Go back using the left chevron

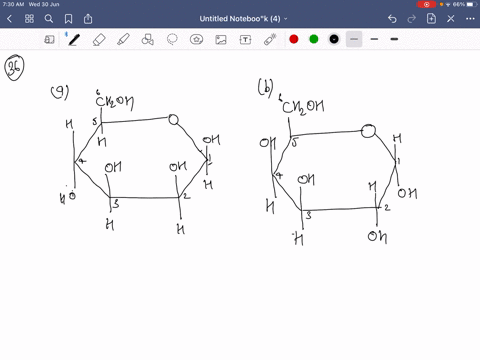pyautogui.click(x=9, y=19)
